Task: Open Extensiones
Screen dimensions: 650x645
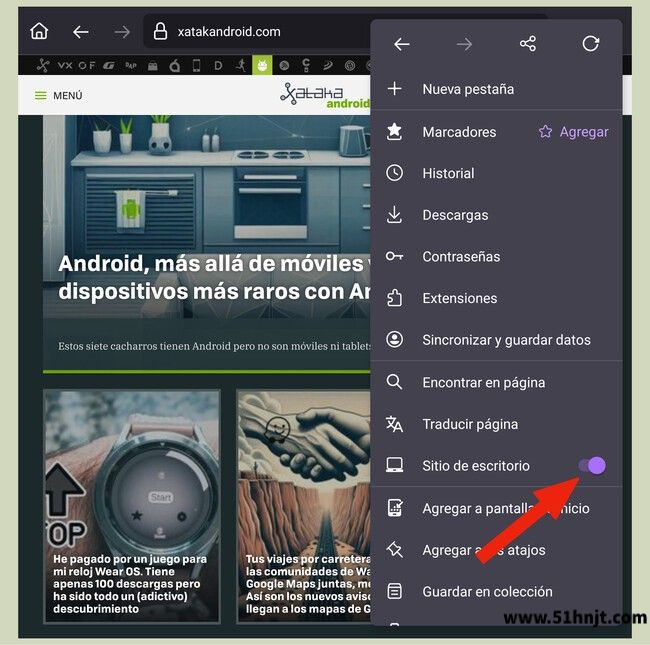Action: pyautogui.click(x=496, y=298)
